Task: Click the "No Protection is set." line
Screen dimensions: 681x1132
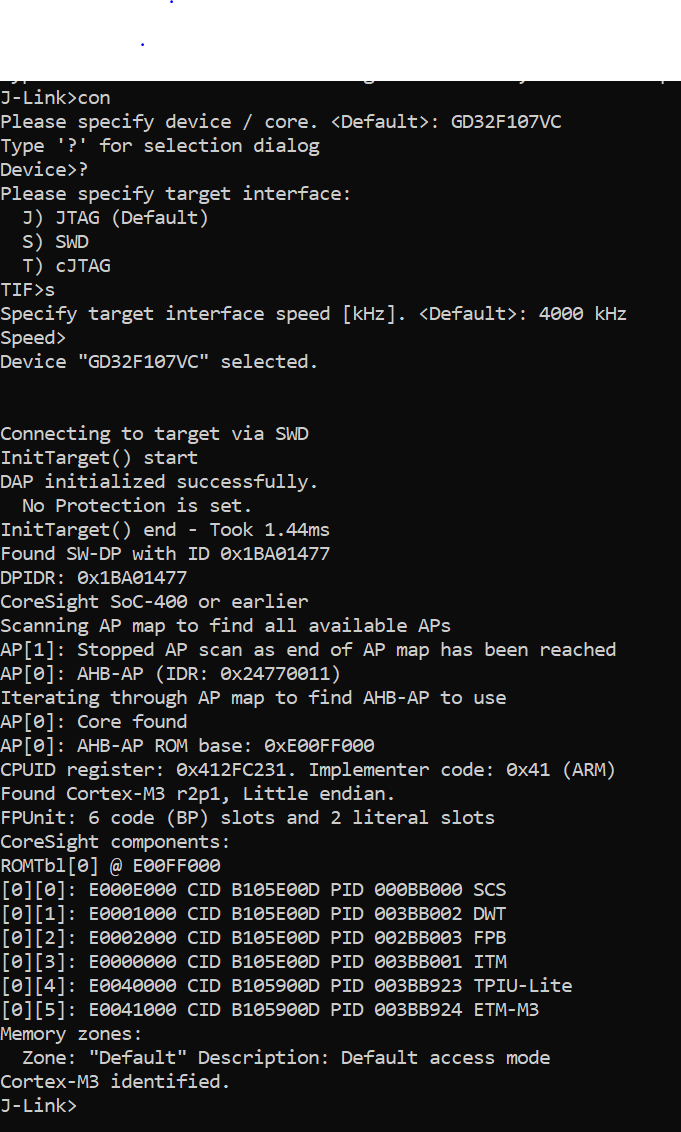Action: click(137, 505)
